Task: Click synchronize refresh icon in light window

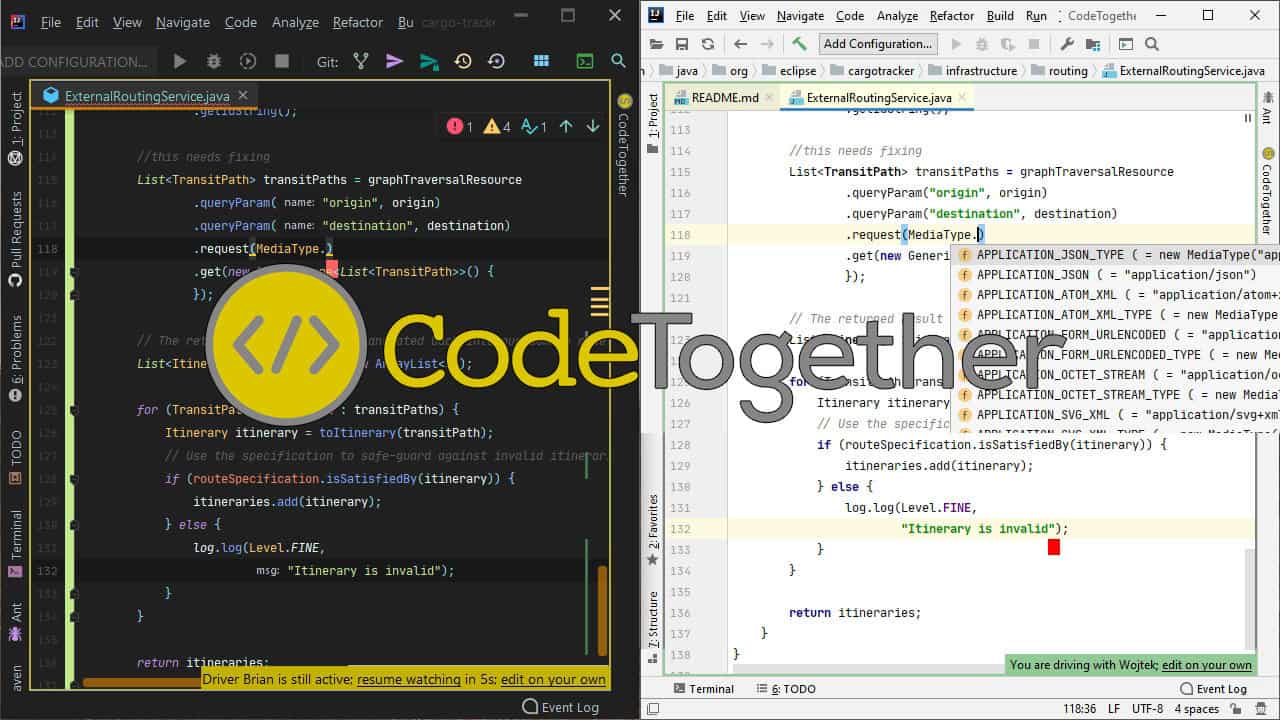Action: click(708, 44)
